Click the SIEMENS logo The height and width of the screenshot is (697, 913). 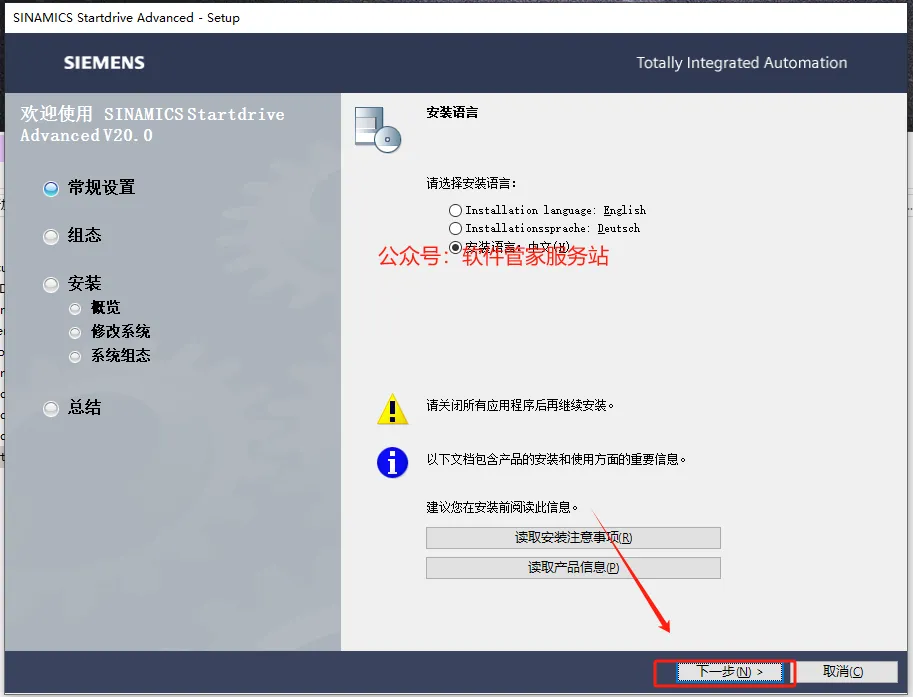pos(104,63)
